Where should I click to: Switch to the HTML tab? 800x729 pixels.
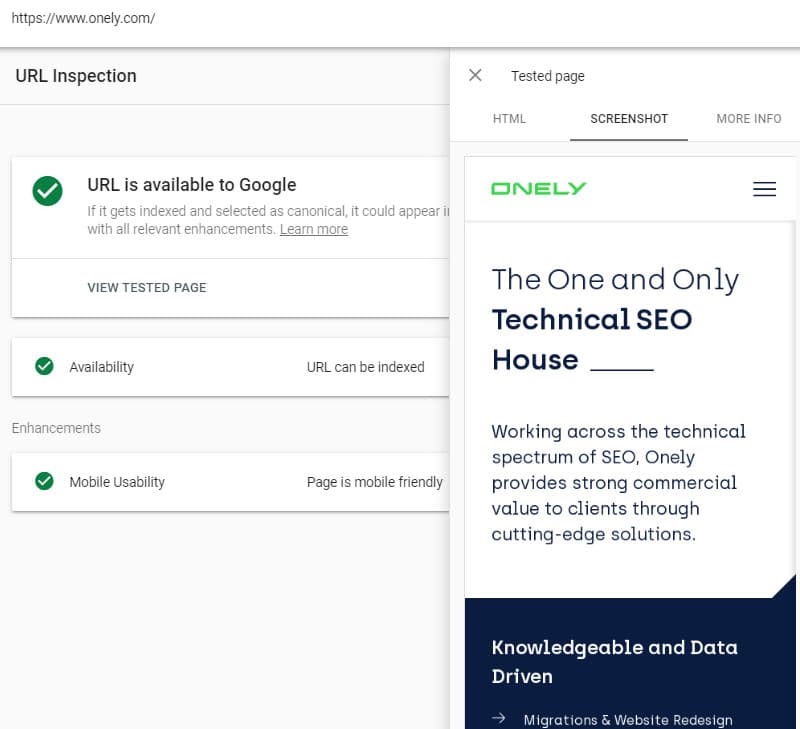[x=509, y=118]
